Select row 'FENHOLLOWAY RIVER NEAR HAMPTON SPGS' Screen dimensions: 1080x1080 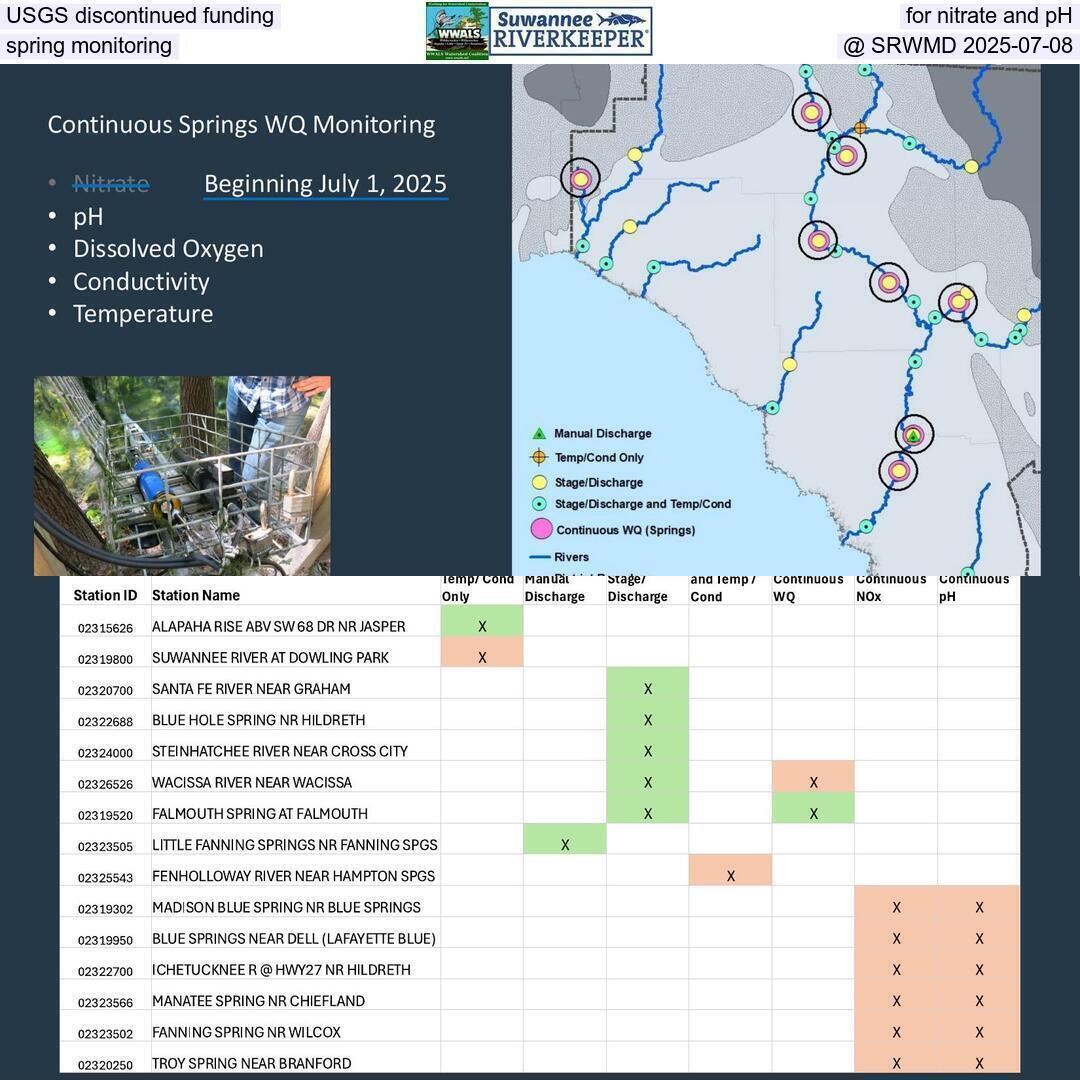point(539,870)
